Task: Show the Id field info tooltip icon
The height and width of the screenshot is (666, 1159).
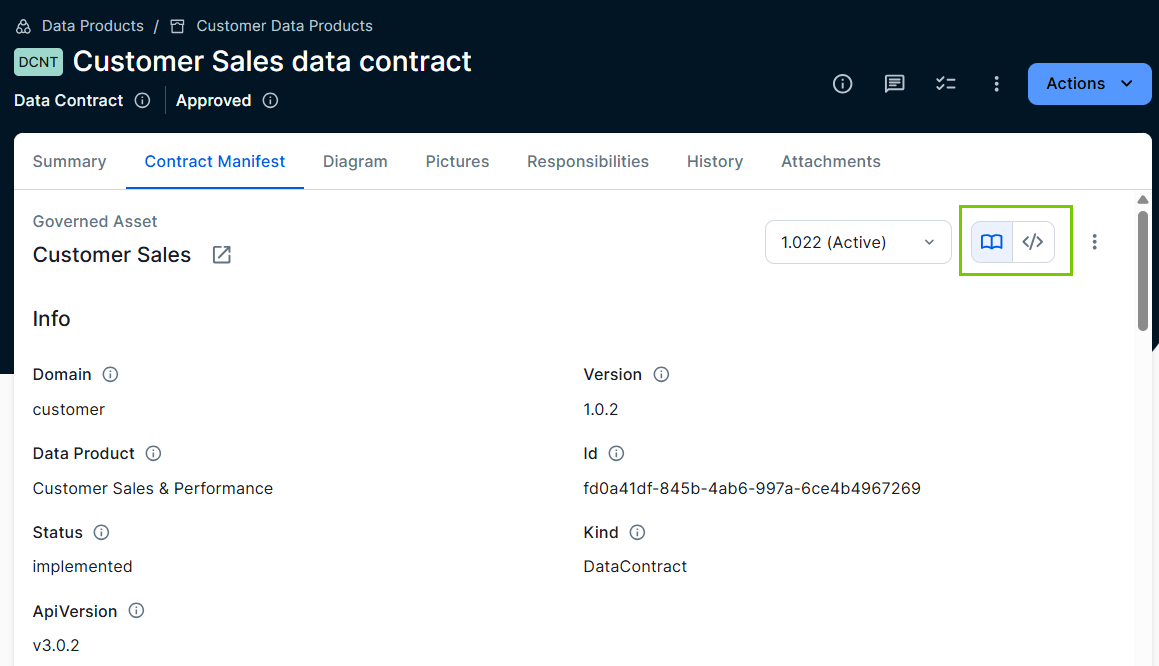Action: coord(617,453)
